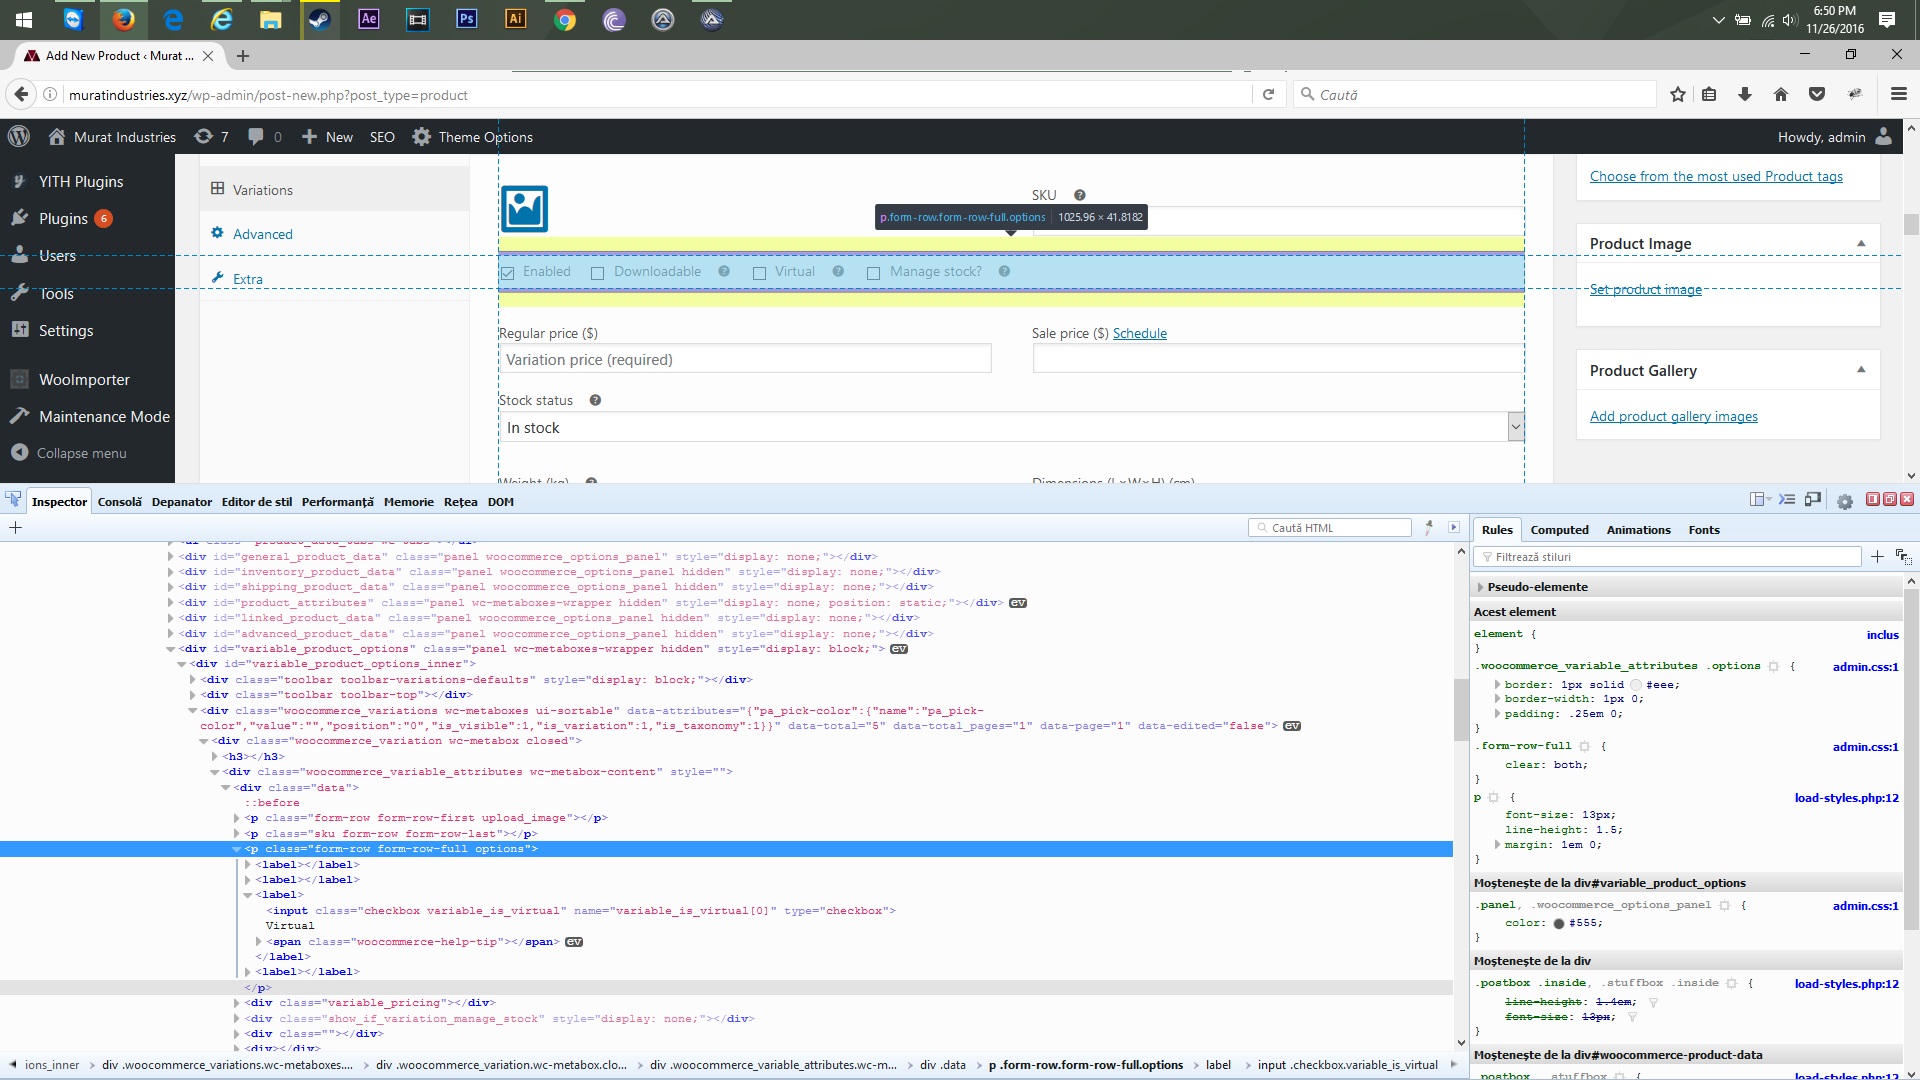This screenshot has width=1920, height=1080.
Task: Bookmark this page with the star icon
Action: (x=1678, y=94)
